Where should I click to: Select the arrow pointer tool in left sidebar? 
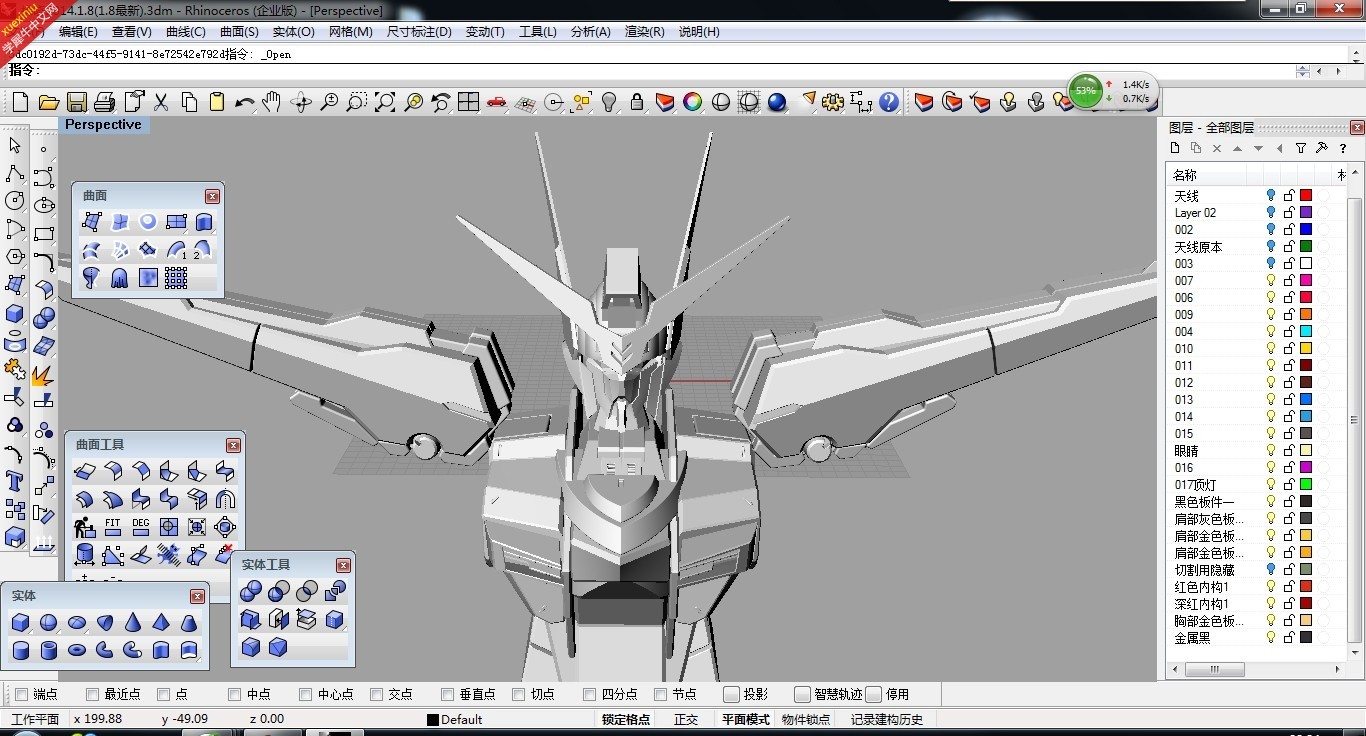(x=15, y=146)
